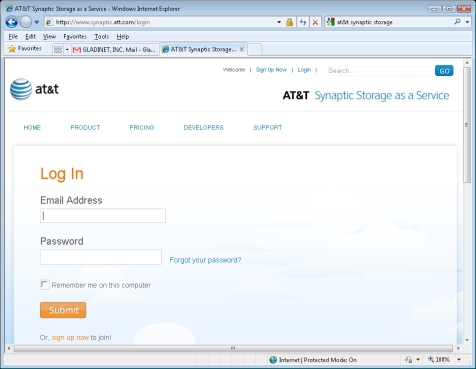Click the Refresh page icon
The height and width of the screenshot is (369, 476).
coord(303,22)
